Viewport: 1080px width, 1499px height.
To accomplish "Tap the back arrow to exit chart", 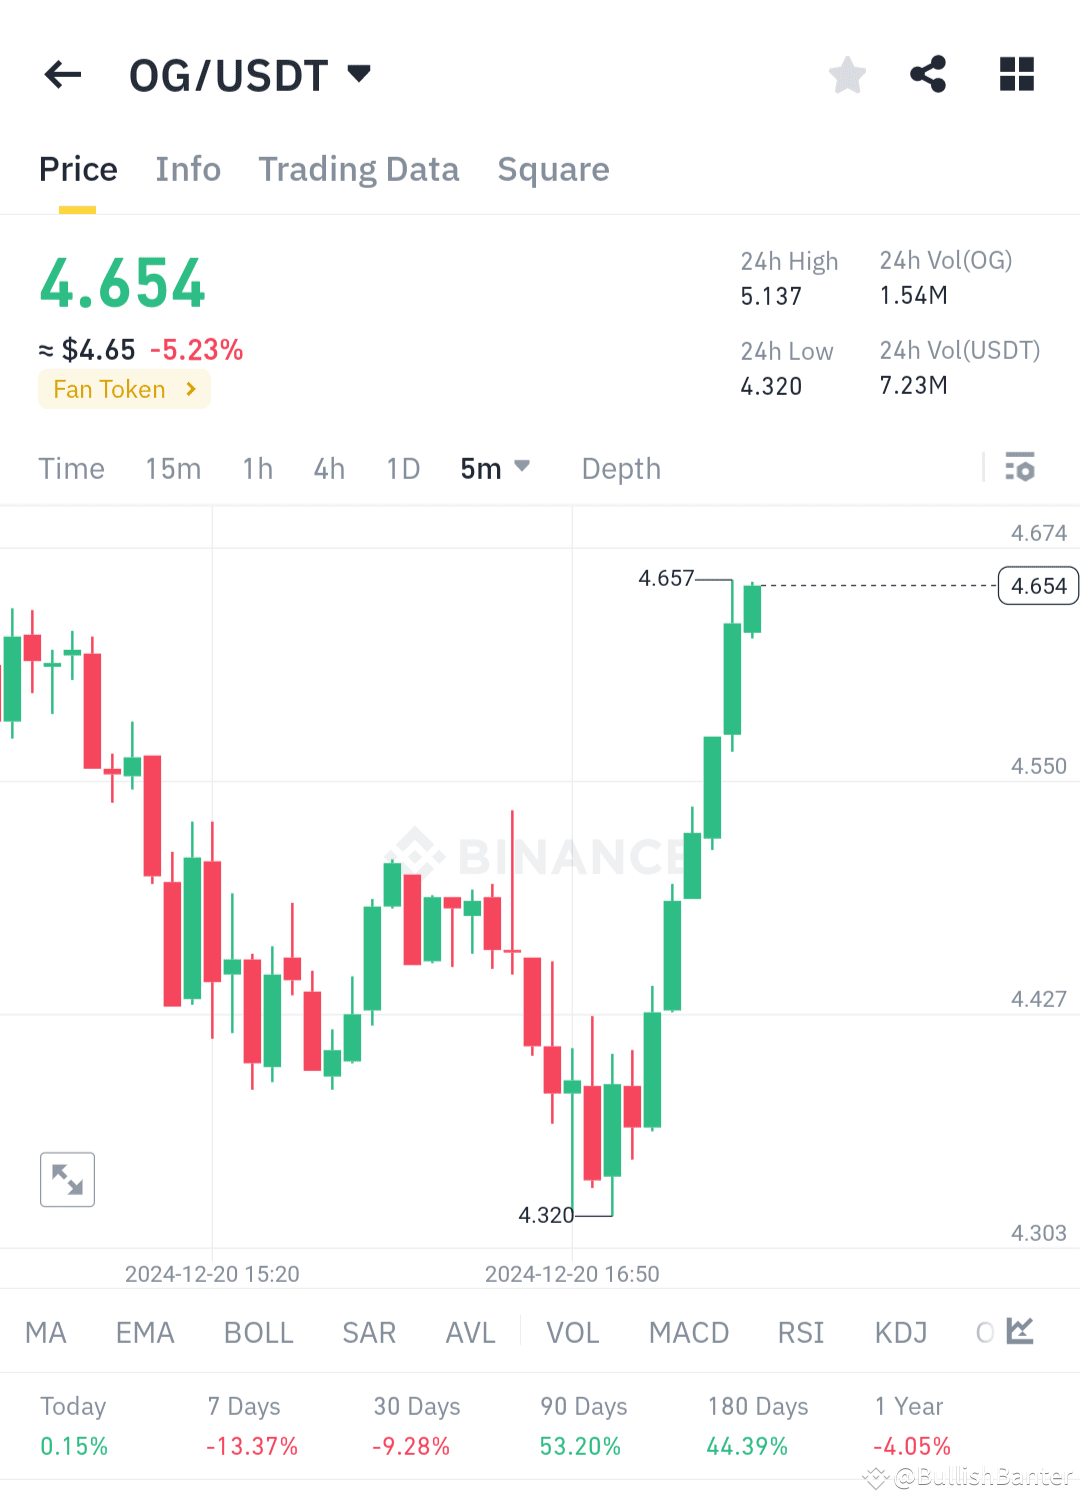I will [x=62, y=74].
